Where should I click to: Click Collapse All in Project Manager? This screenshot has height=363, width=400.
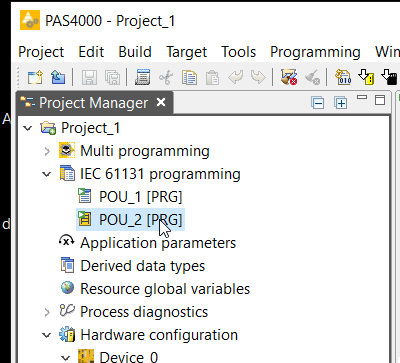coord(317,103)
